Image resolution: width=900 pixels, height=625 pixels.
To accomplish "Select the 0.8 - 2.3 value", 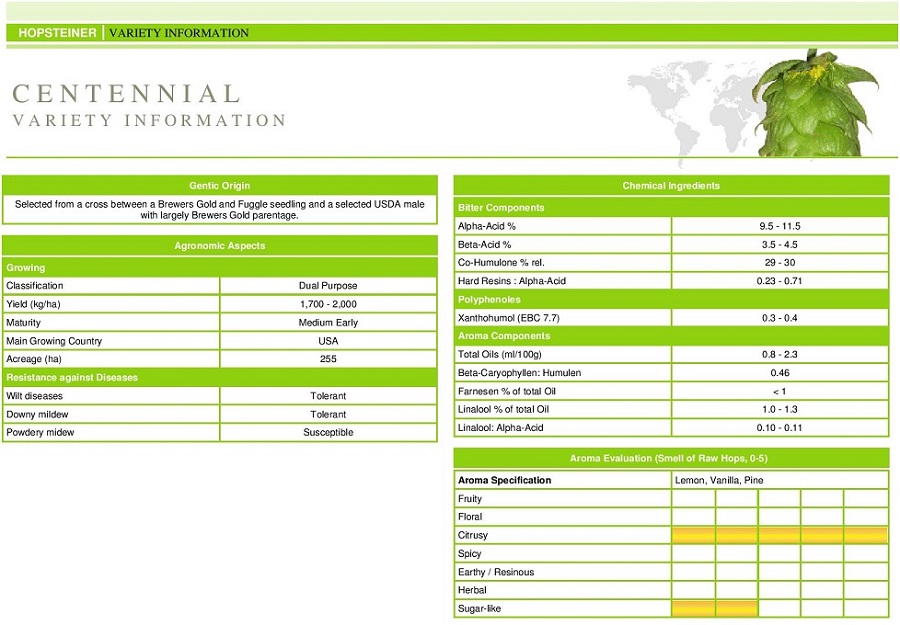I will [x=779, y=354].
